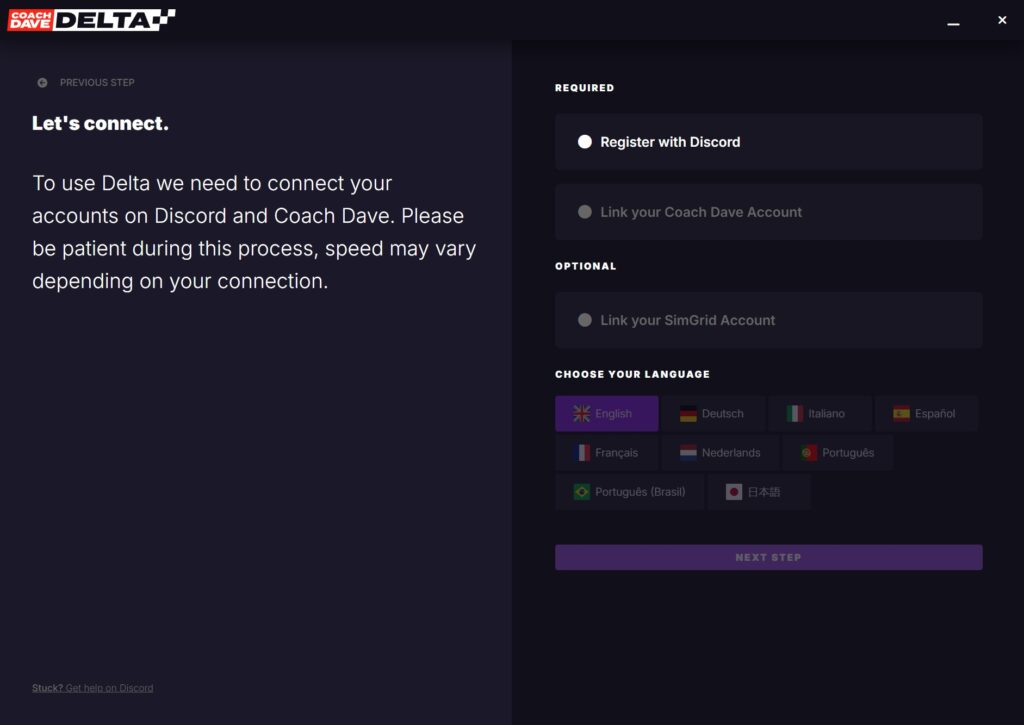Switch language to Português (Brasil)
Image resolution: width=1024 pixels, height=725 pixels.
point(630,492)
